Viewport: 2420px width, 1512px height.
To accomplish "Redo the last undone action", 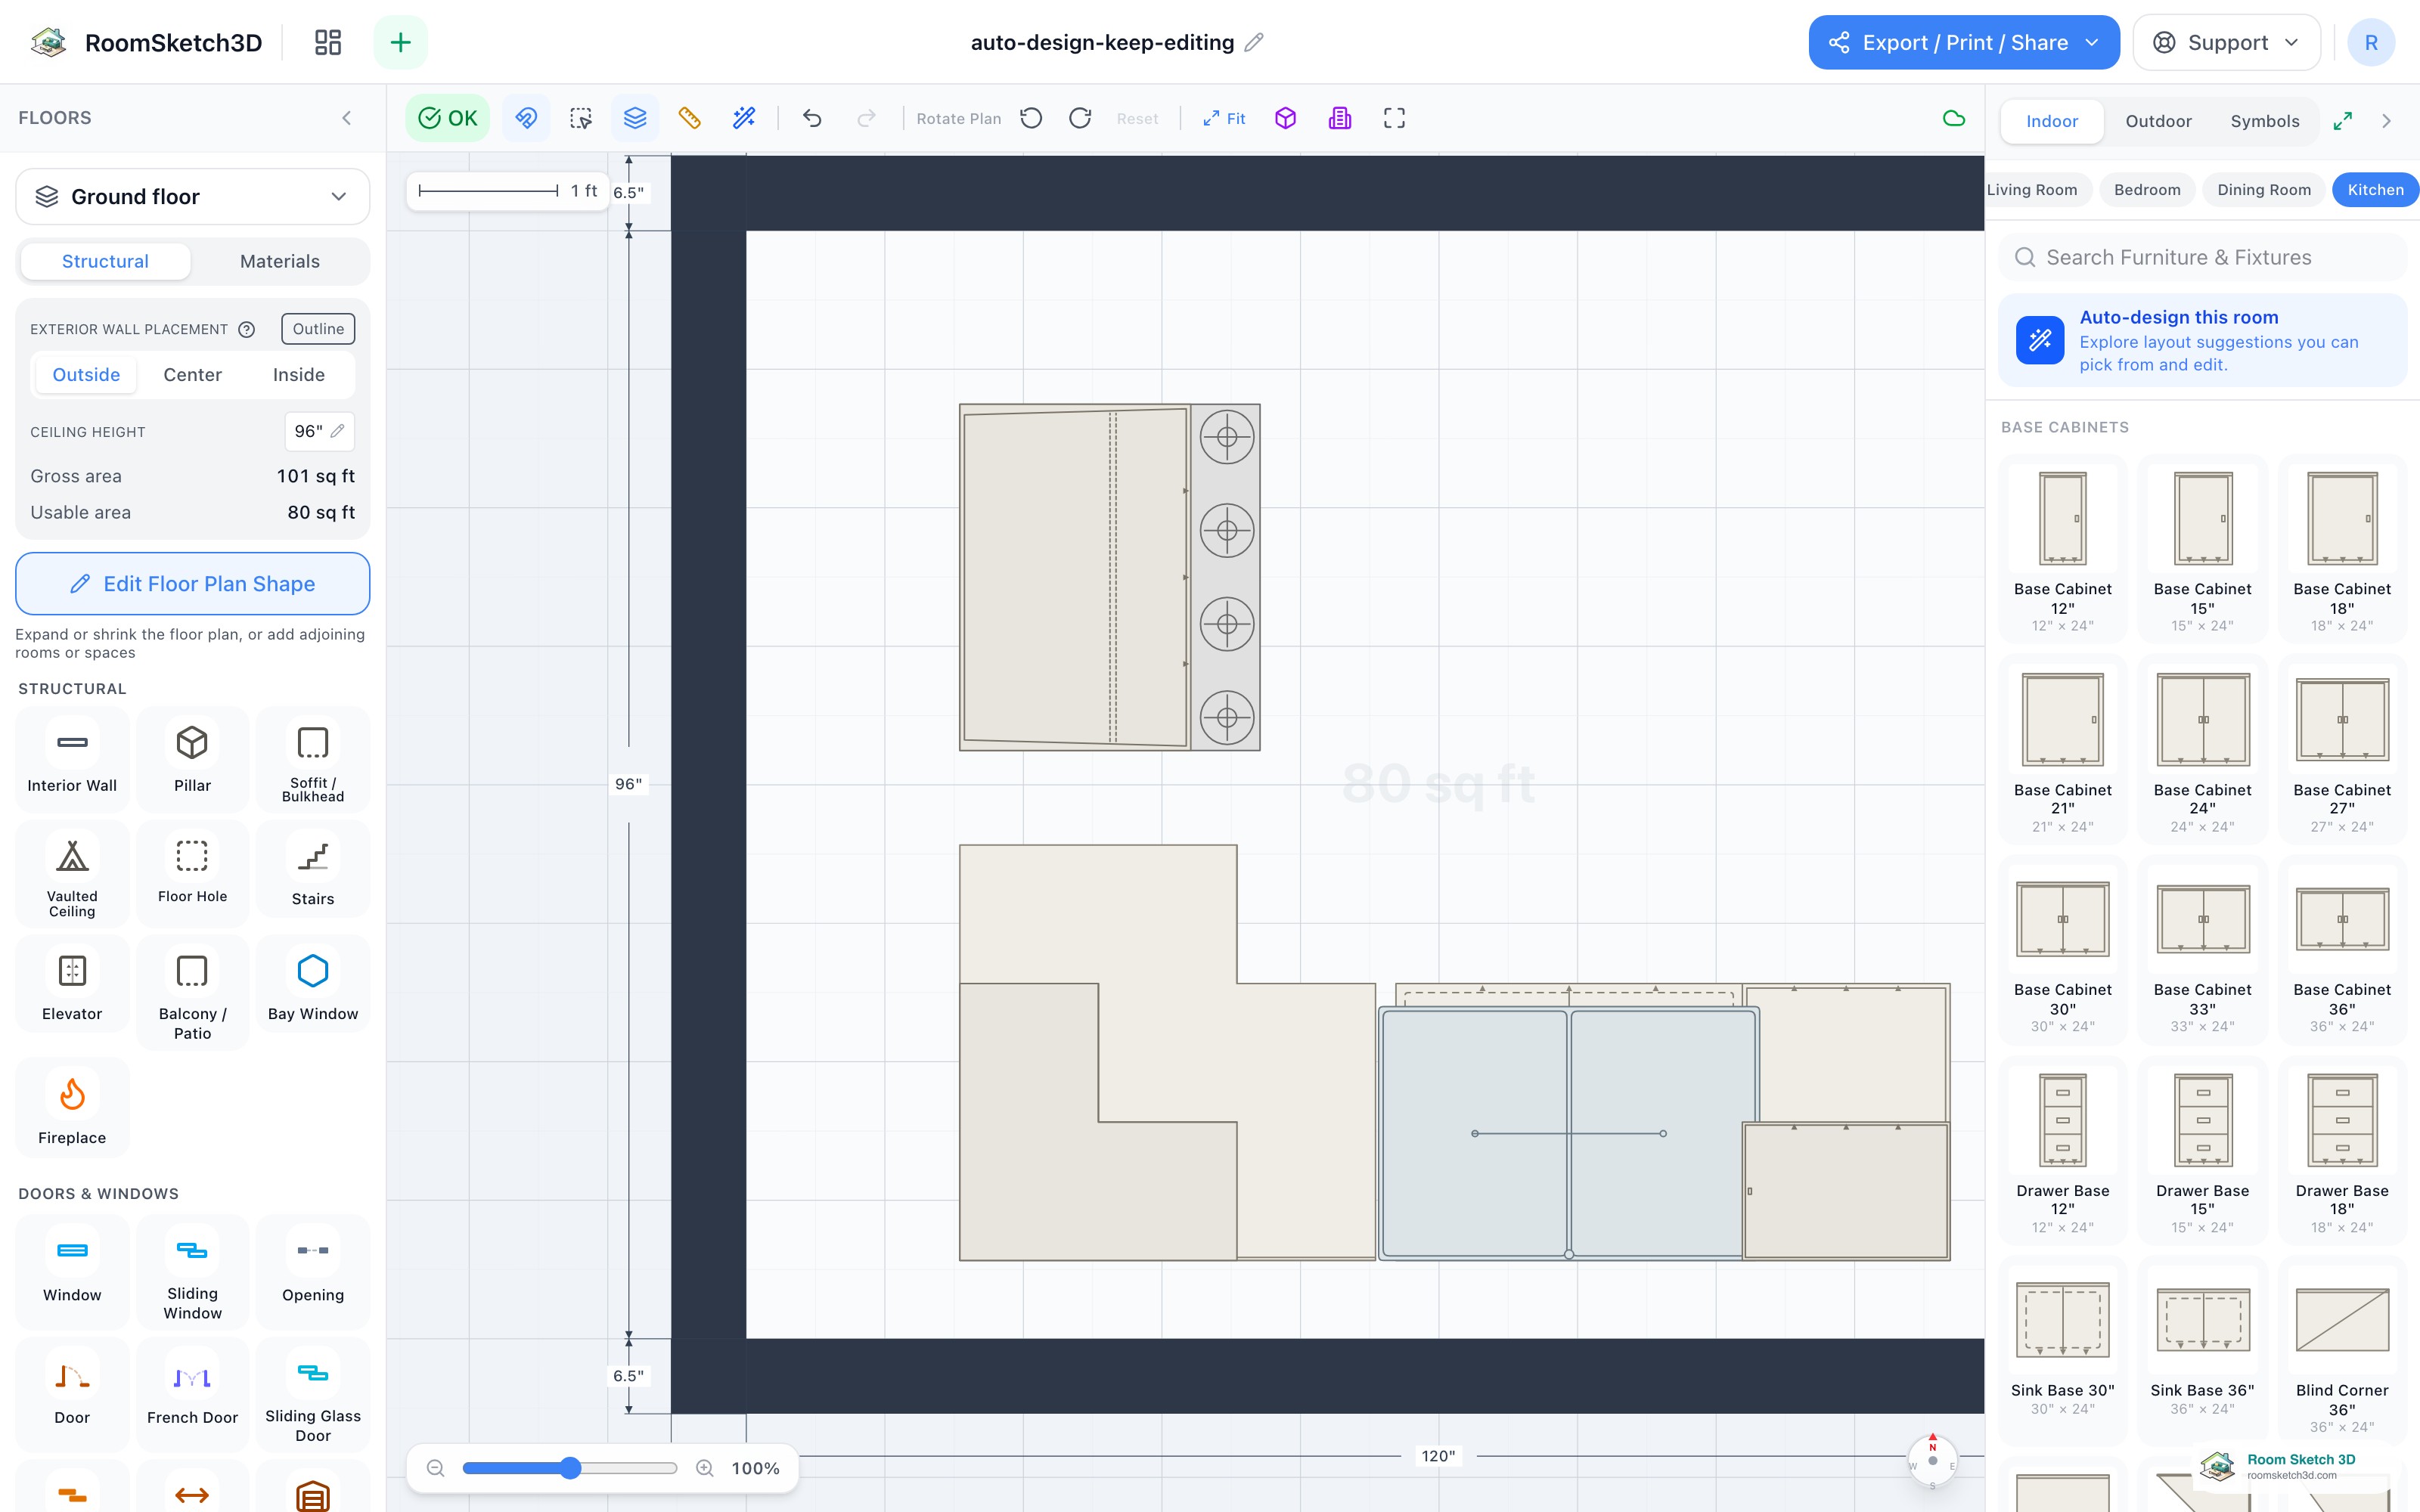I will 866,118.
